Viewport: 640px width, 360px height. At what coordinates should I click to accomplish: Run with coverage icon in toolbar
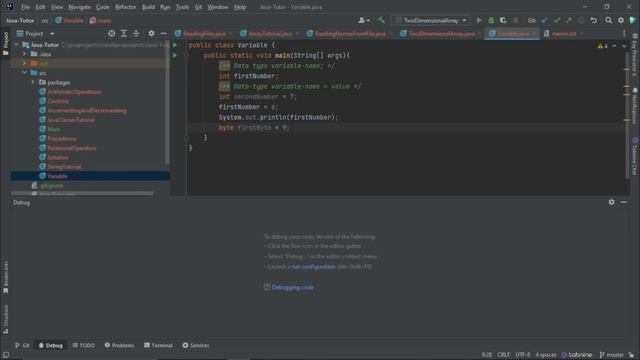click(x=503, y=20)
